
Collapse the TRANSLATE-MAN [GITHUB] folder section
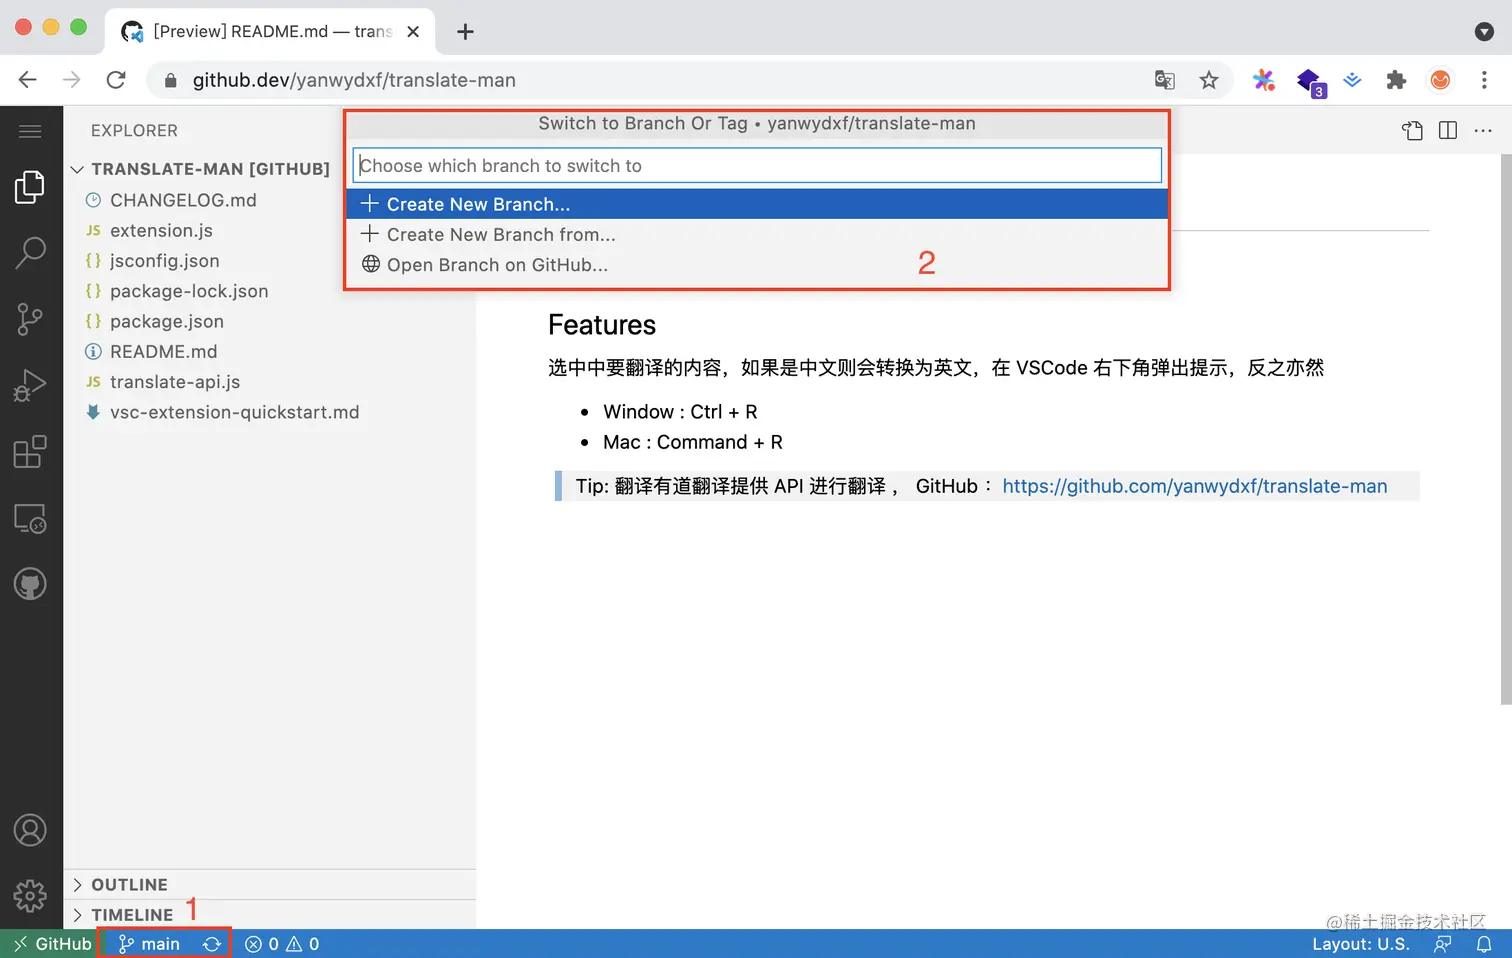pos(200,169)
